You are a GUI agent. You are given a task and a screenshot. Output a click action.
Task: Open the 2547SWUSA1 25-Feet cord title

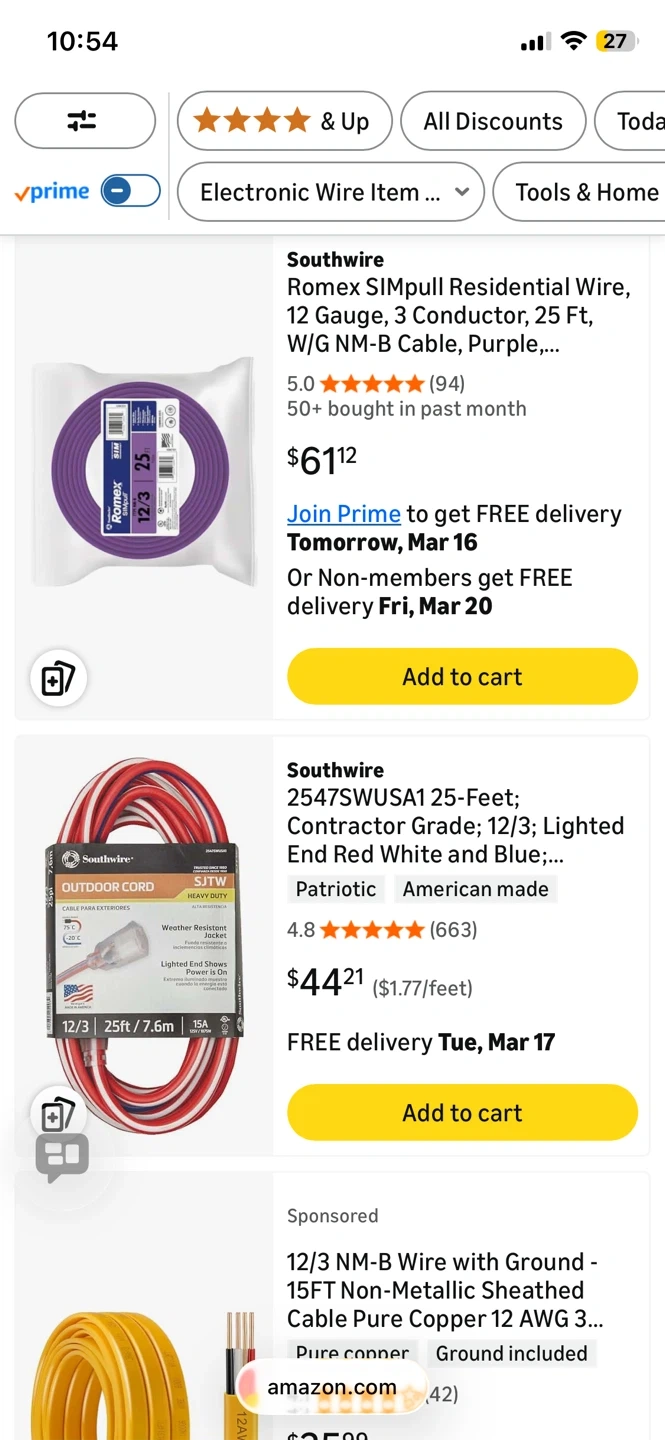click(x=455, y=826)
